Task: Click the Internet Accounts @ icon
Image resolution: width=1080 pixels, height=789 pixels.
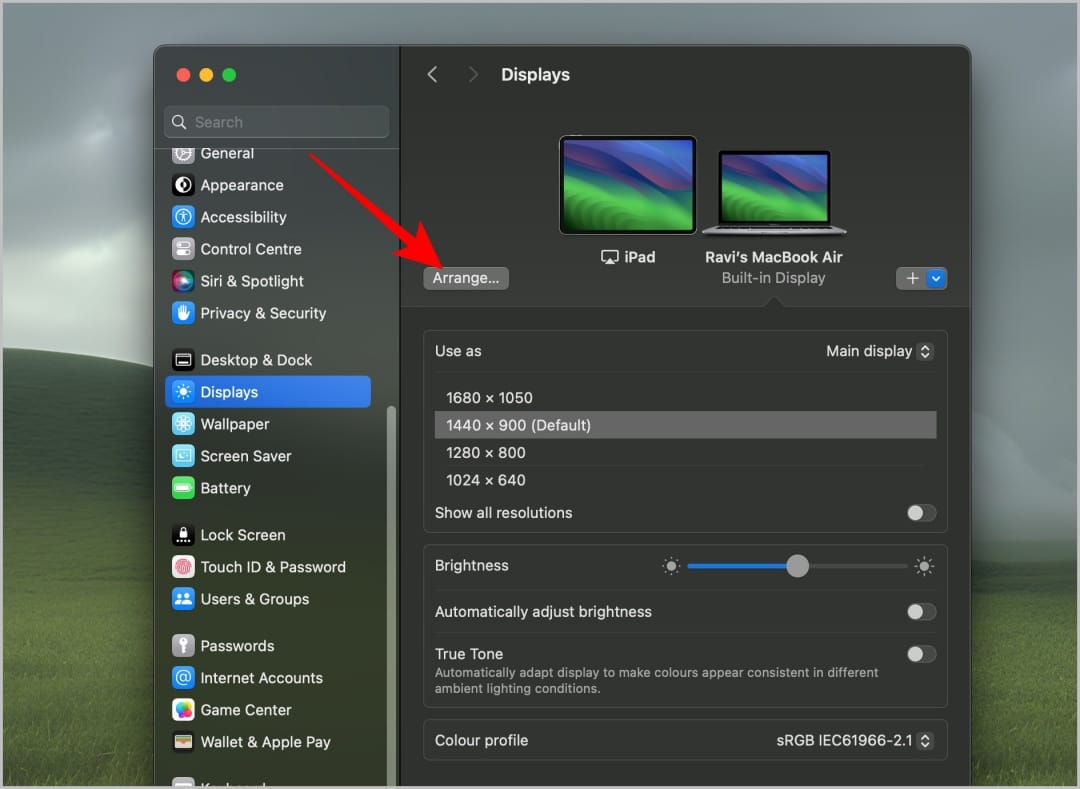Action: coord(183,677)
